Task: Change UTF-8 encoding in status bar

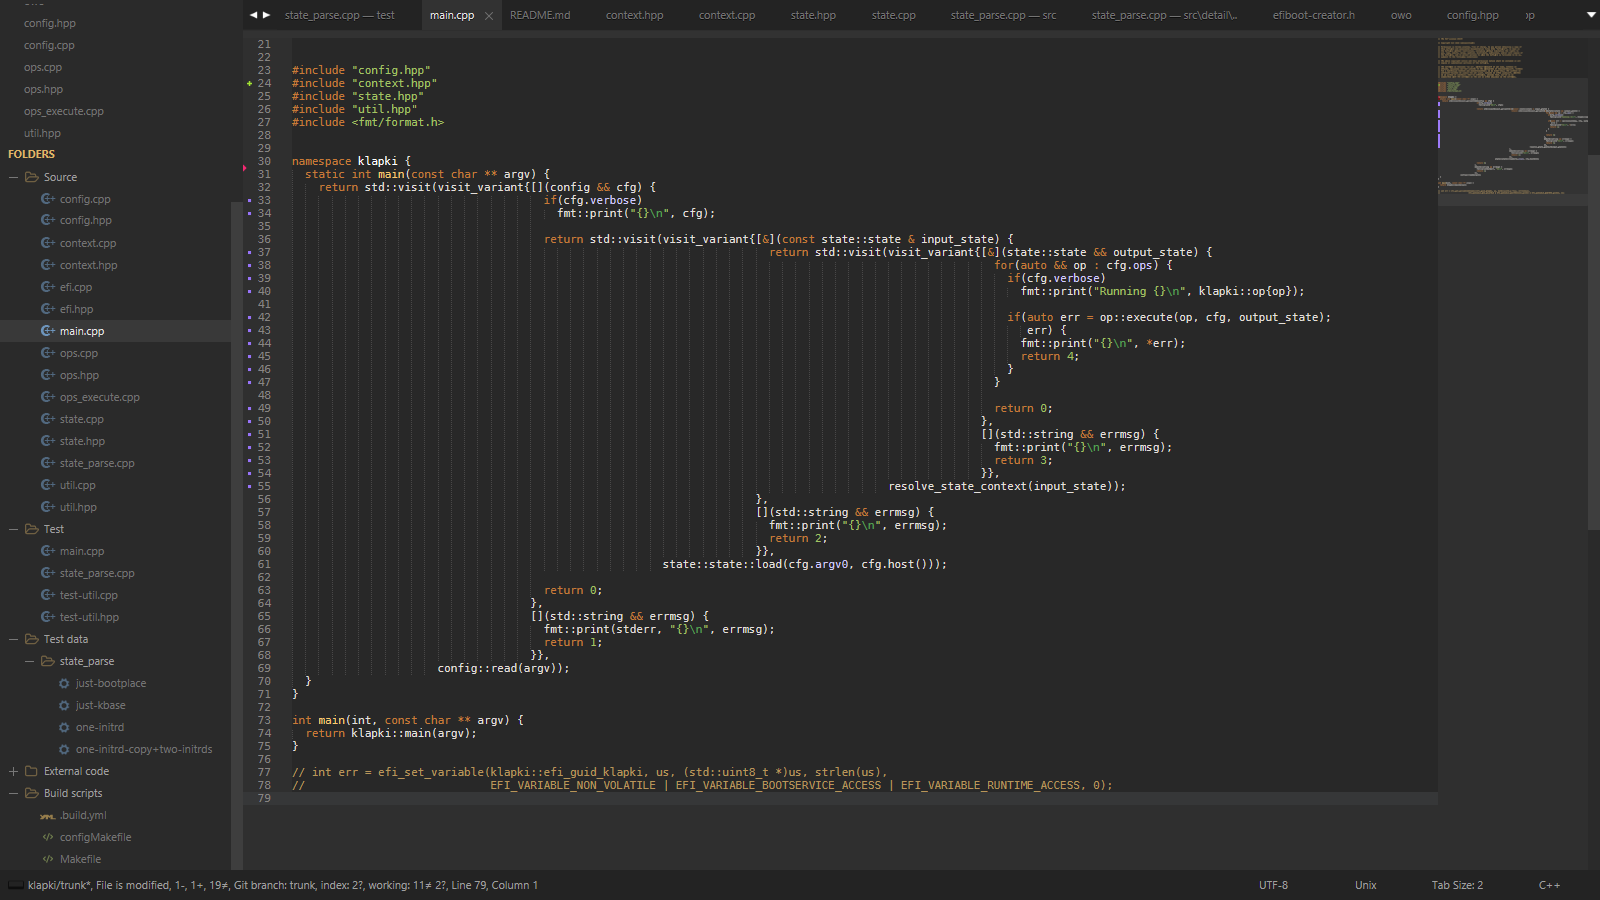Action: 1273,885
